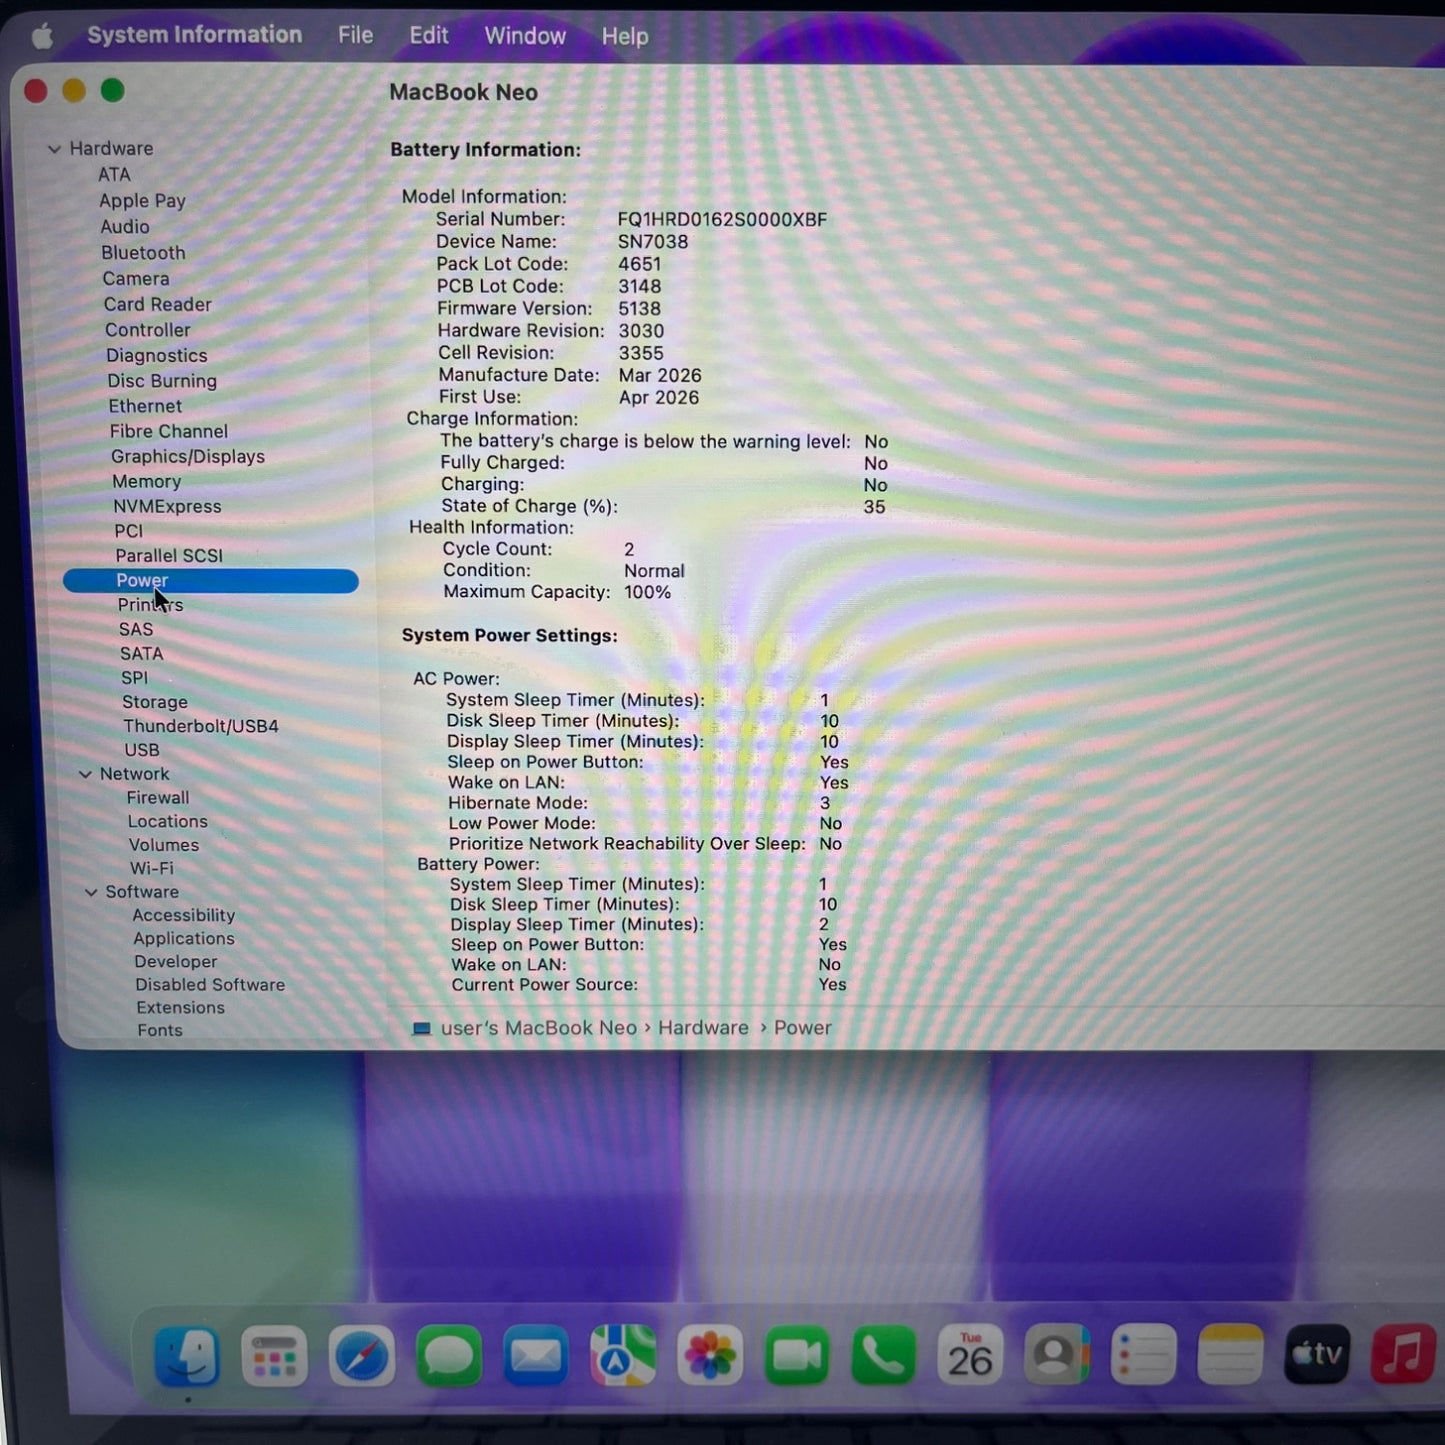The height and width of the screenshot is (1445, 1445).
Task: Select Applications under Software
Action: click(x=184, y=939)
